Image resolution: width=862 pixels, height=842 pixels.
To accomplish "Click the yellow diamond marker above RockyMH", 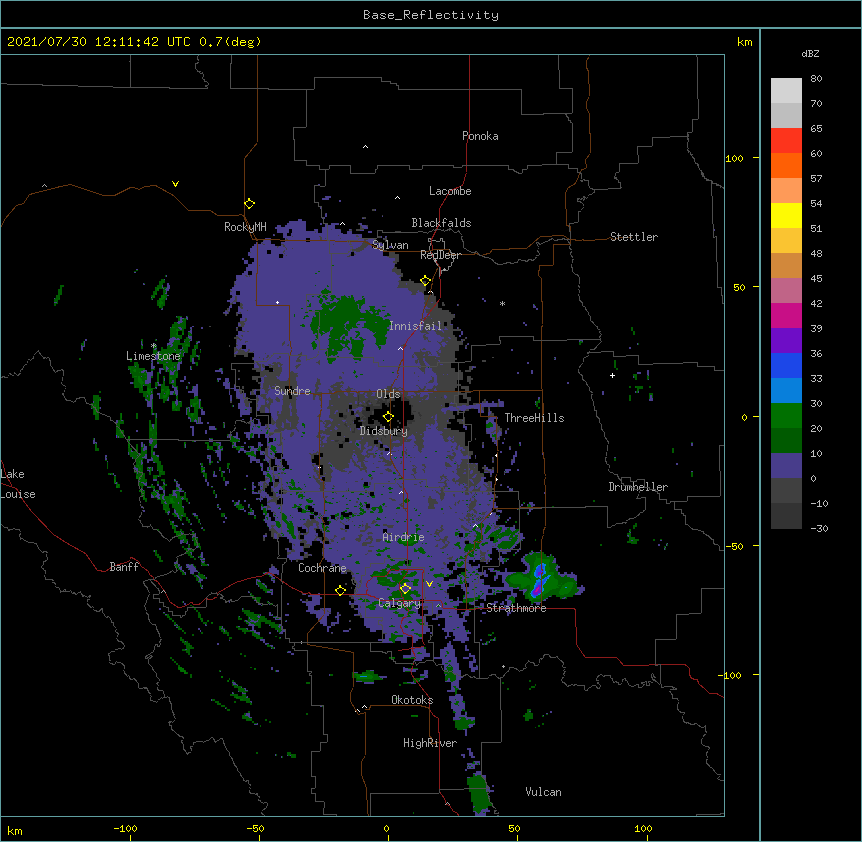I will pyautogui.click(x=250, y=204).
